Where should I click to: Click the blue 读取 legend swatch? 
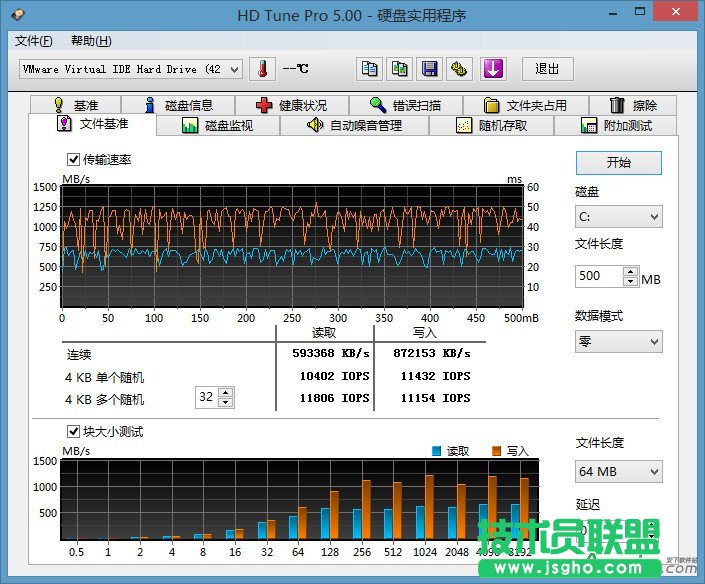click(436, 451)
